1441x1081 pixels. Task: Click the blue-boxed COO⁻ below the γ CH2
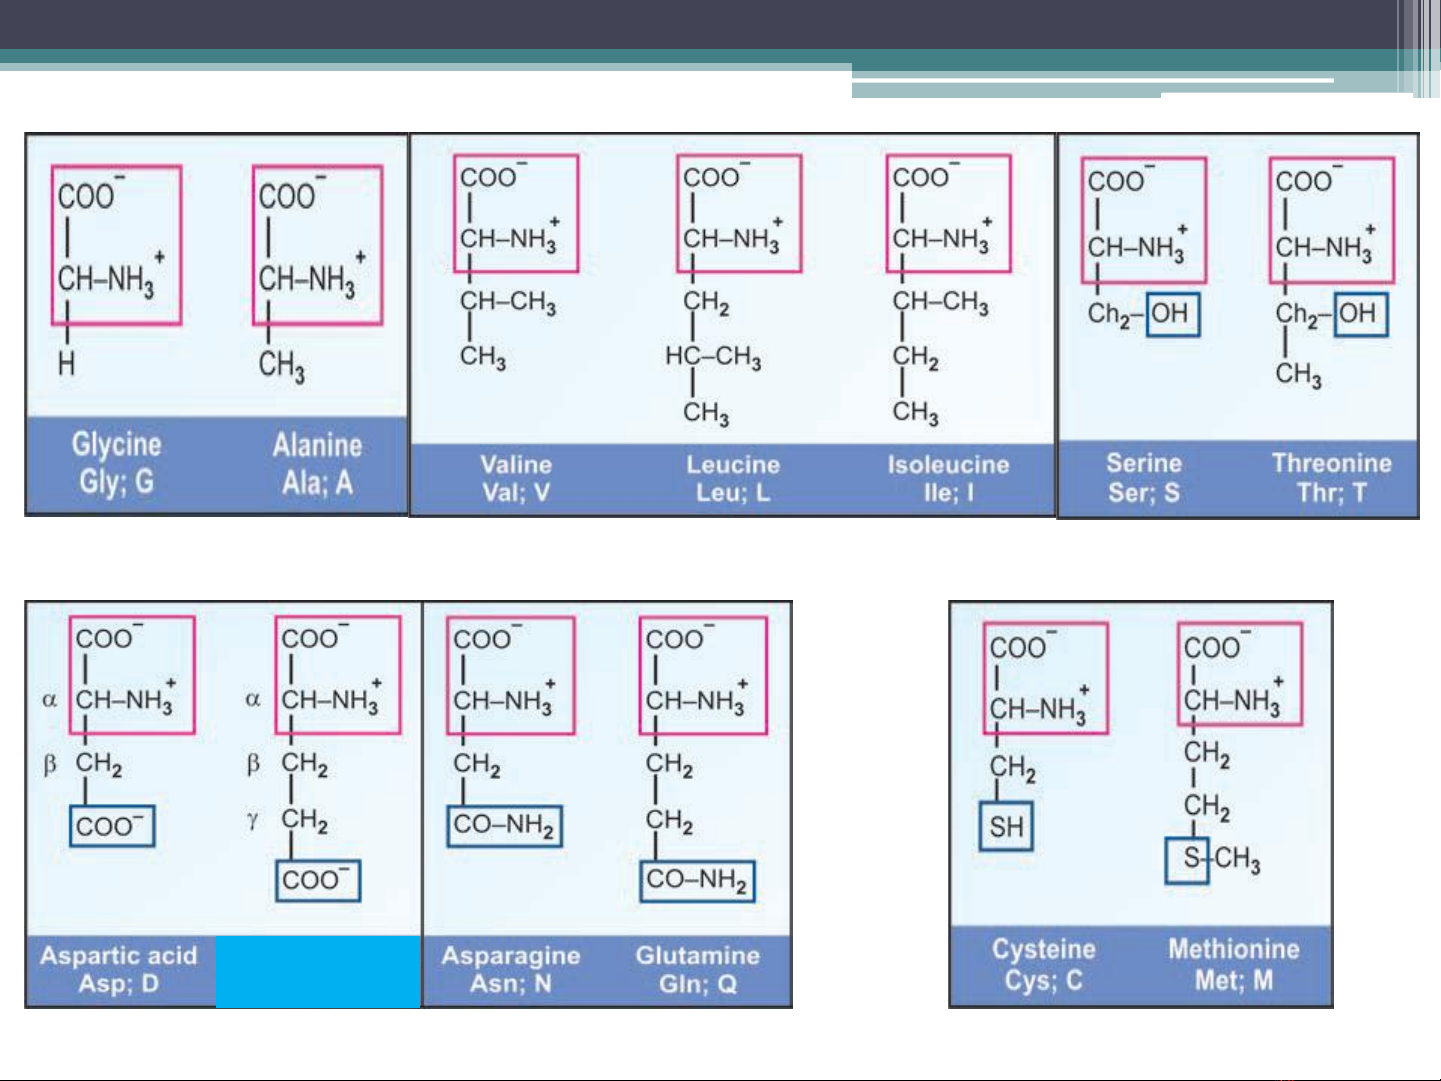[x=317, y=881]
